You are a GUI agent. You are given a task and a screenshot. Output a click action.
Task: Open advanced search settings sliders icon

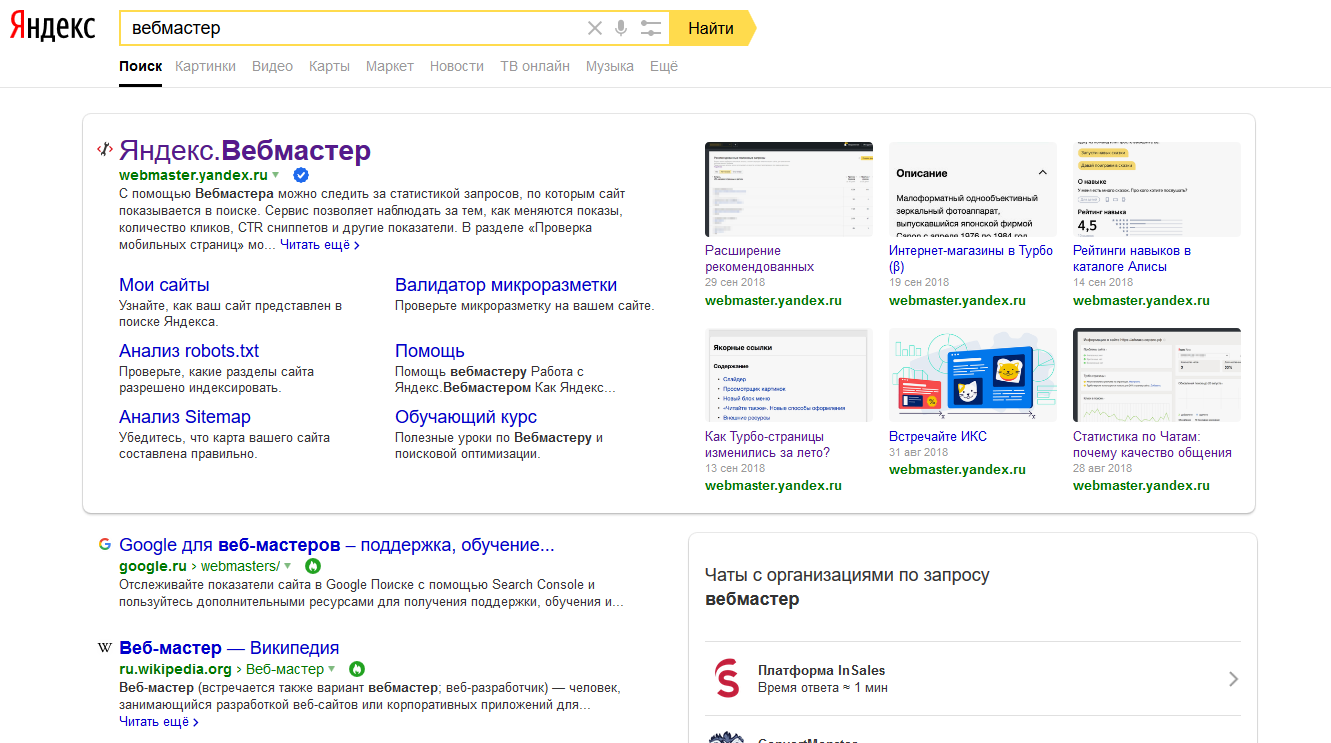pos(651,28)
